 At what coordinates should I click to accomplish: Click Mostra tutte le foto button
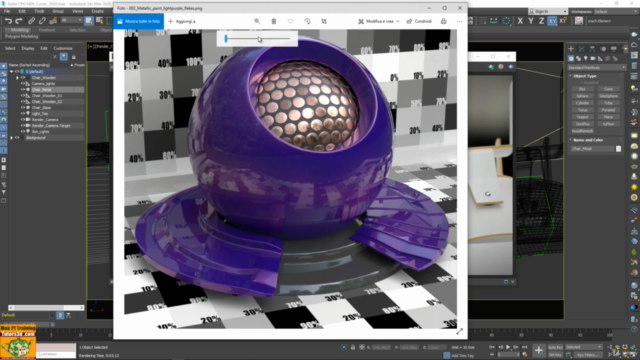[138, 21]
